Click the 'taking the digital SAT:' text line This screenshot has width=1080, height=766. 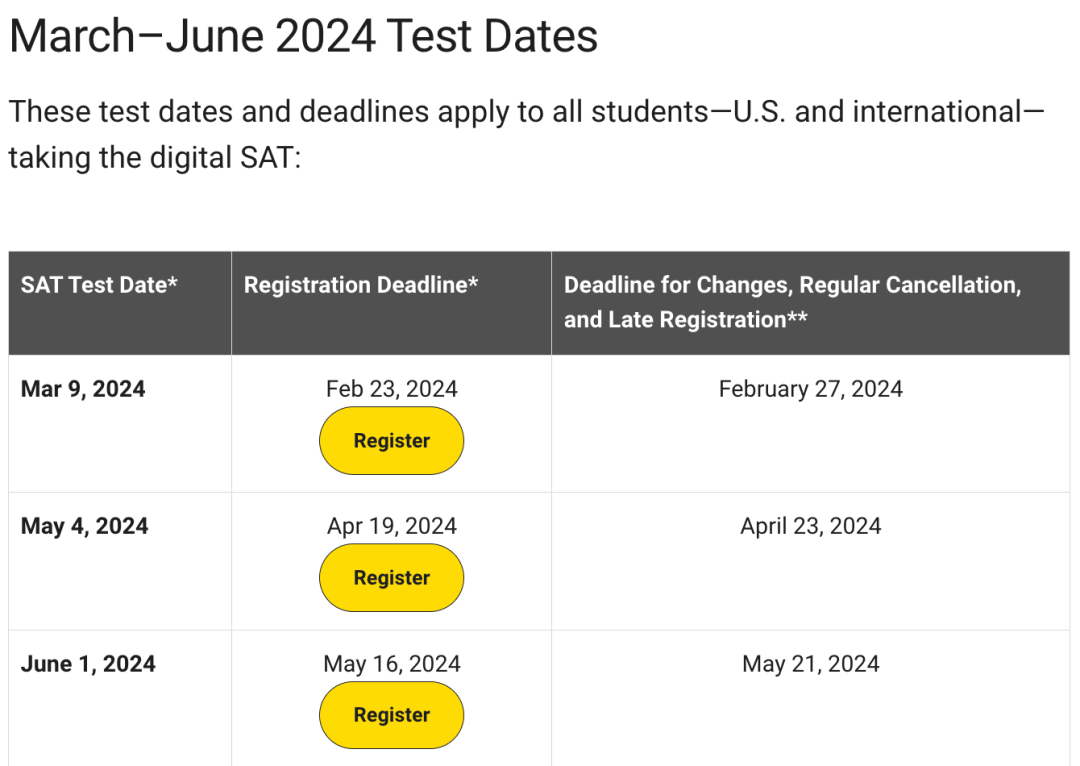[155, 158]
